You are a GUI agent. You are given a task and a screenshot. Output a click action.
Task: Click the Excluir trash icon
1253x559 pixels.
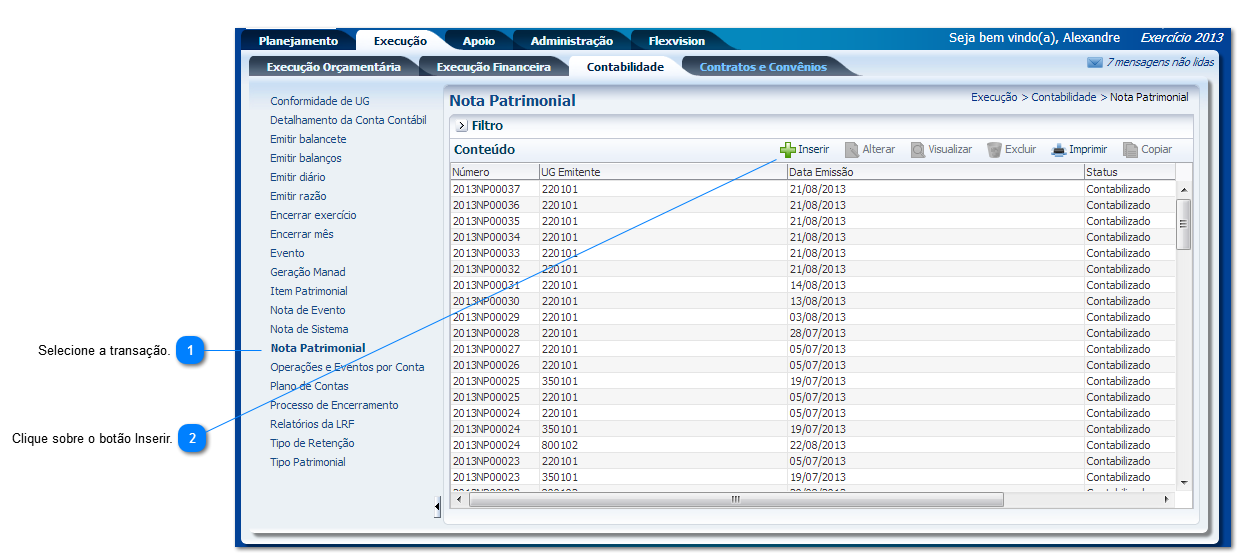coord(994,150)
